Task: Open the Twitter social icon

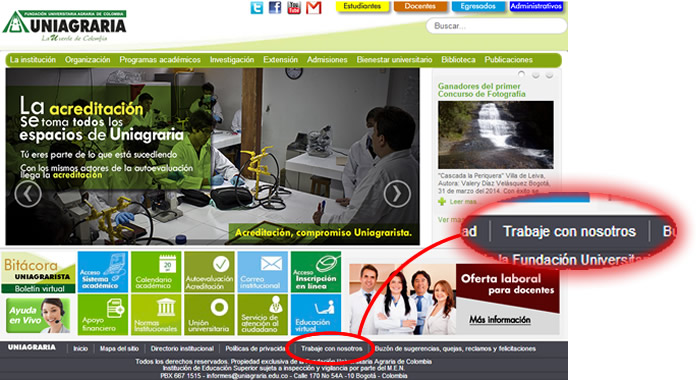Action: click(257, 8)
